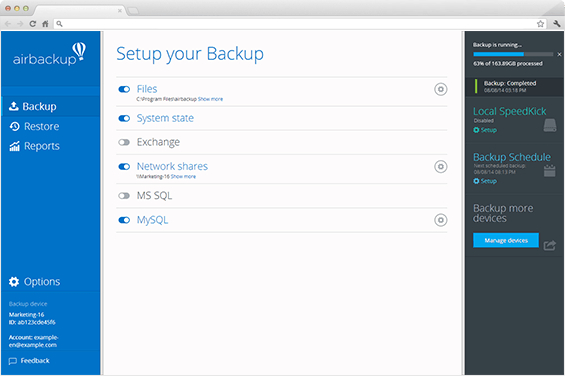The width and height of the screenshot is (565, 376).
Task: Click the Local SpeedKick drive icon
Action: click(550, 125)
